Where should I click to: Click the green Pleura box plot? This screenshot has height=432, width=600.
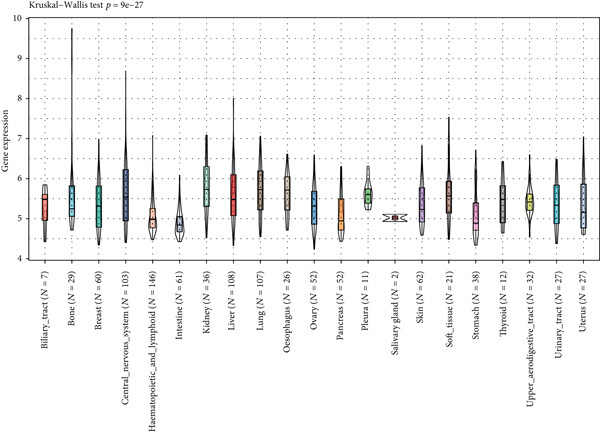pos(368,196)
